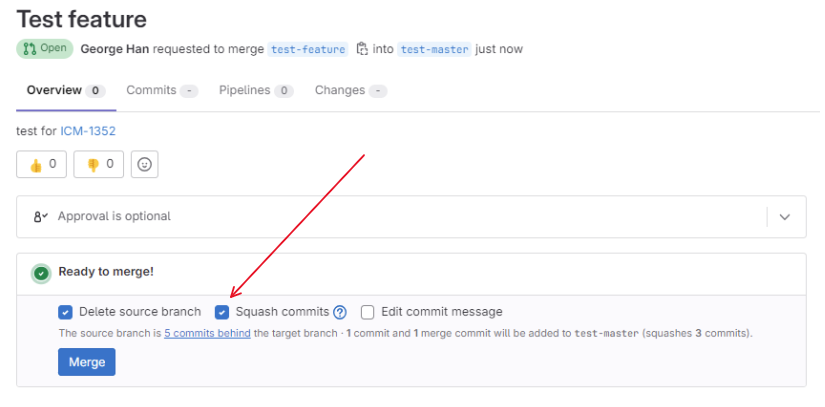Click the approval icon beside Approval is optional
The height and width of the screenshot is (407, 825).
pos(41,216)
